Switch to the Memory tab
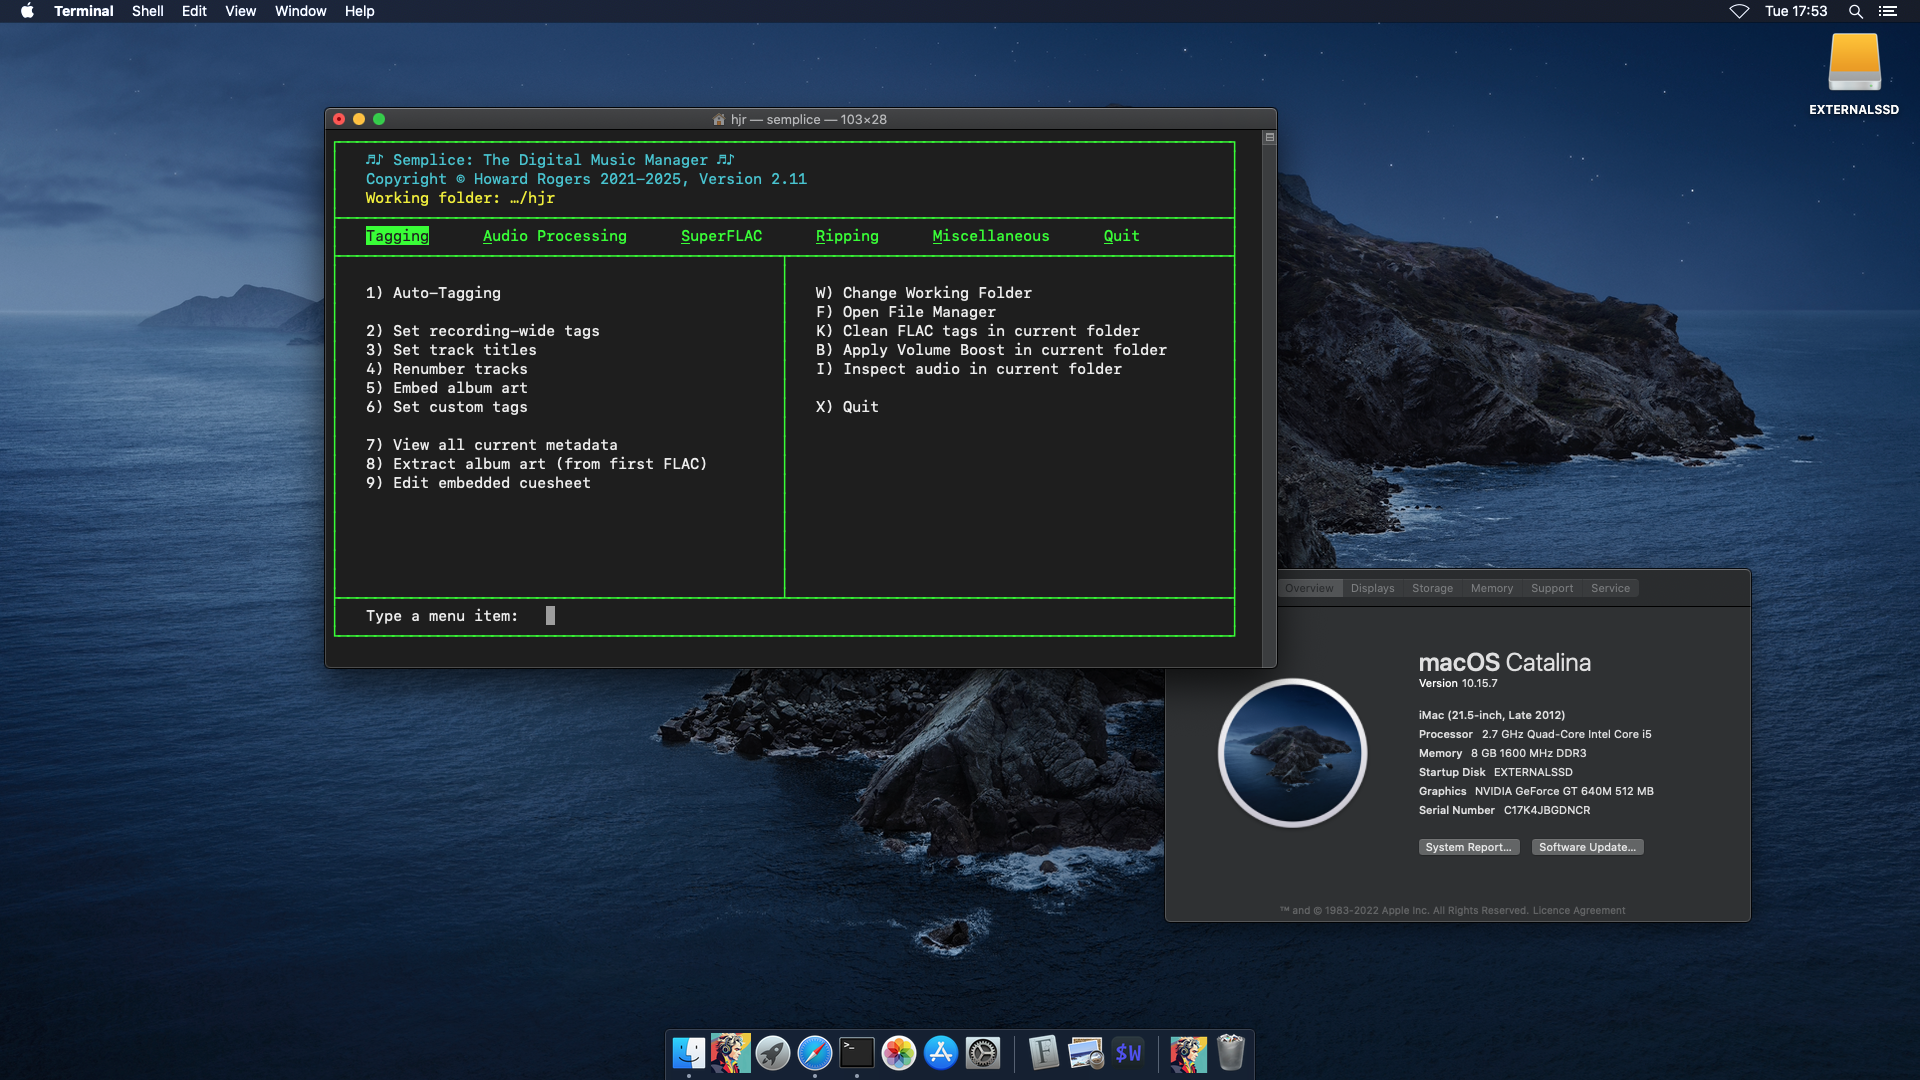1920x1080 pixels. click(x=1491, y=588)
